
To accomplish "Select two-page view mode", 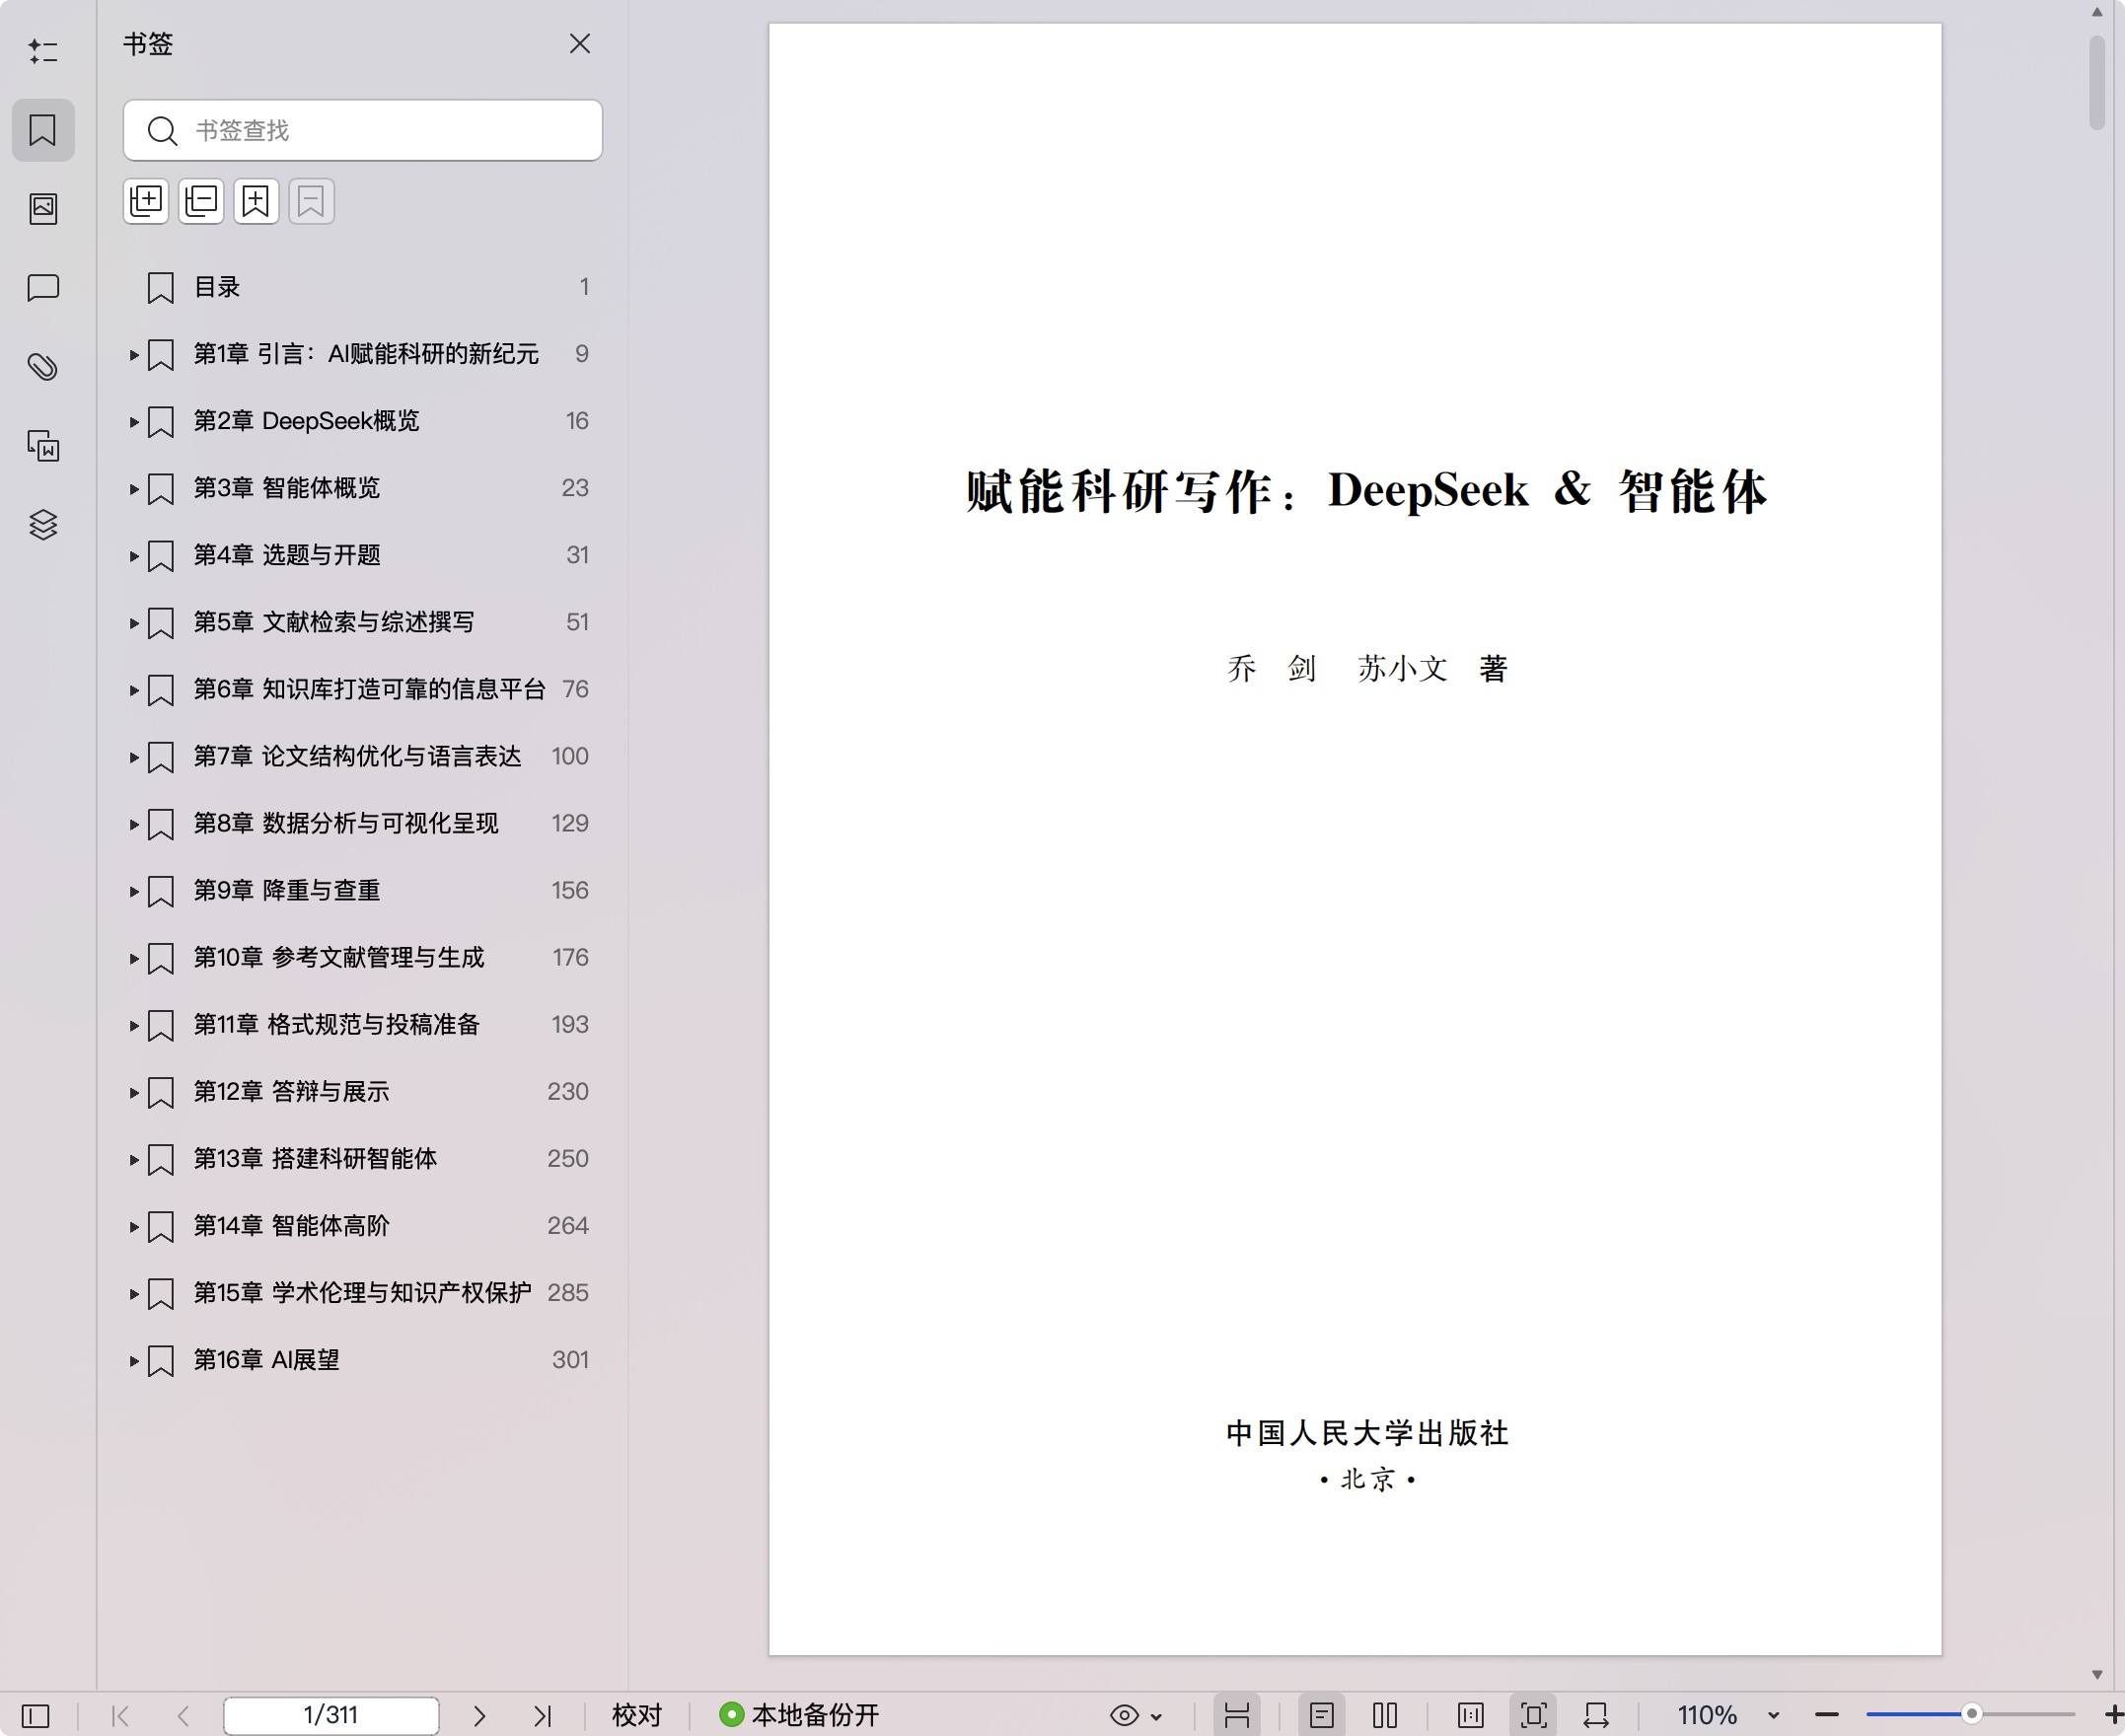I will (1385, 1716).
